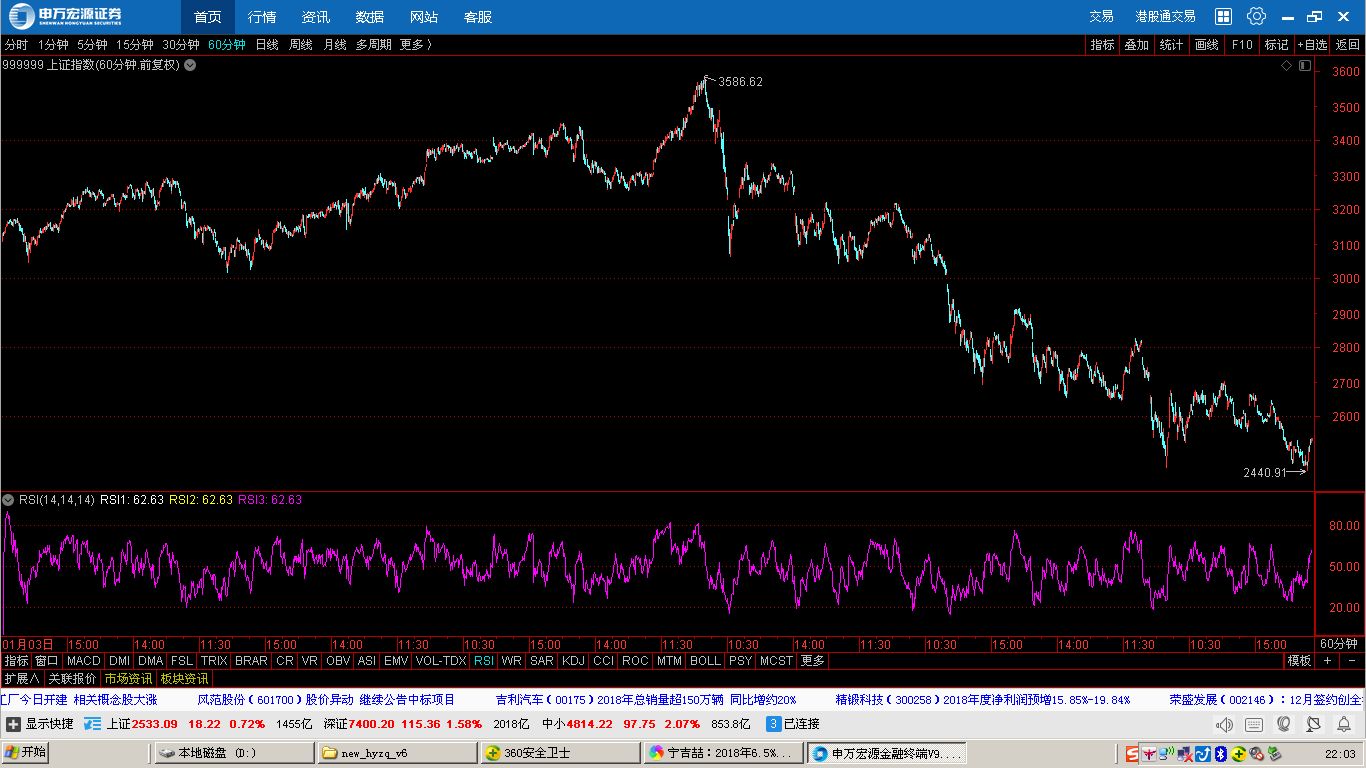Viewport: 1366px width, 768px height.
Task: Click the red winged tray icon
Action: coord(1149,753)
